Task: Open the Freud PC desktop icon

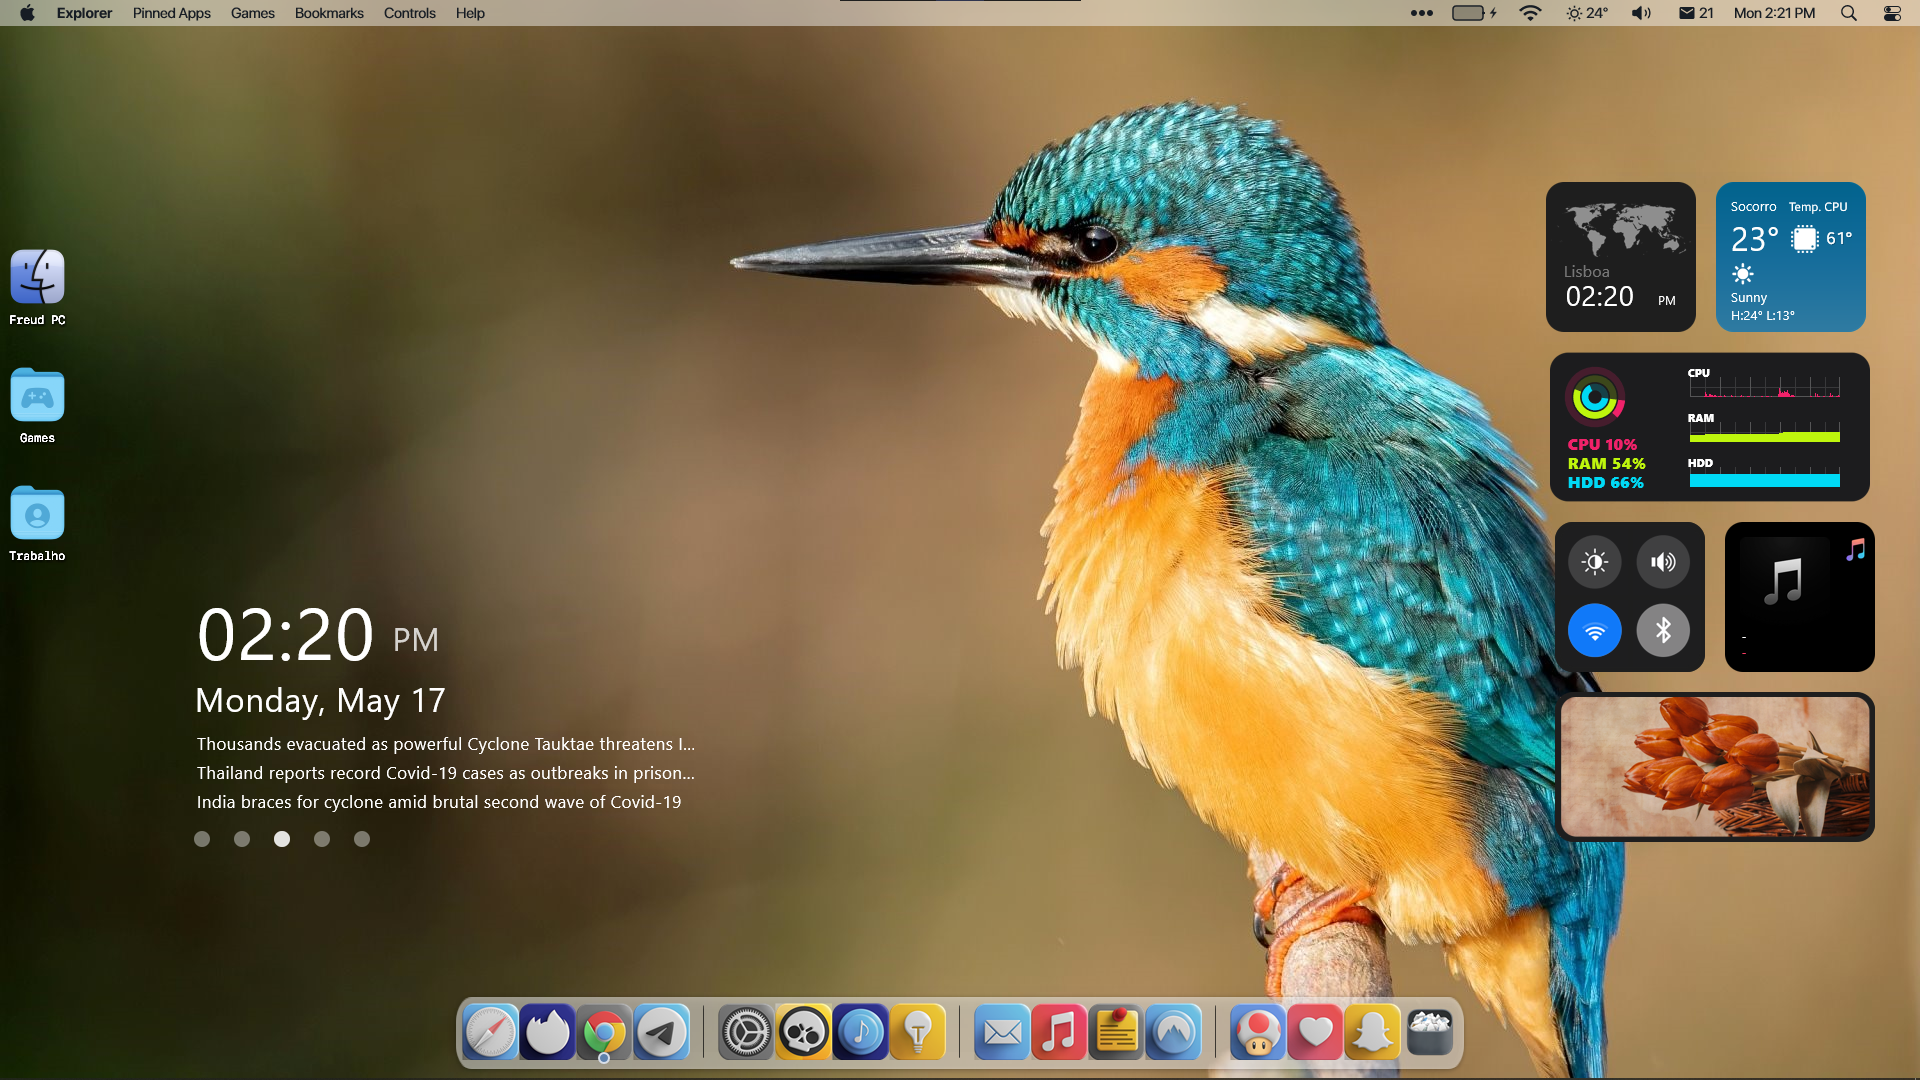Action: coord(37,277)
